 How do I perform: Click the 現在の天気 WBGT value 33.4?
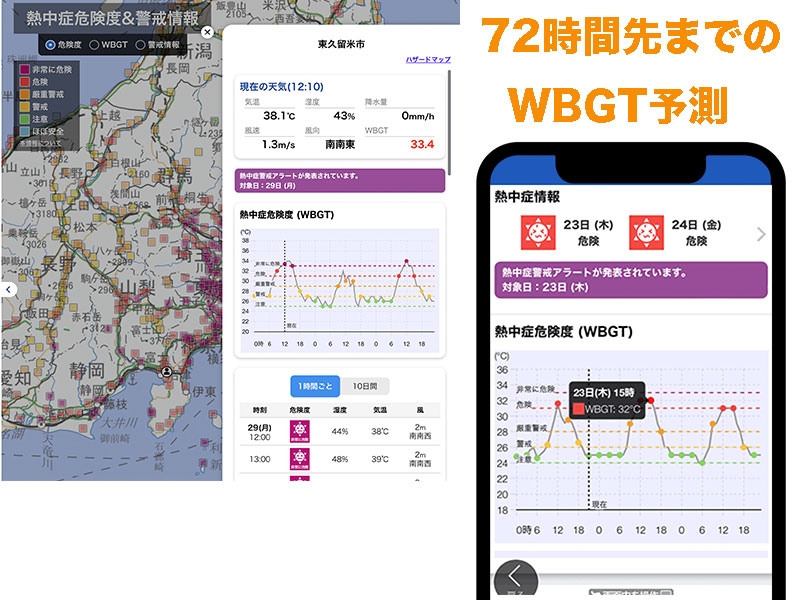click(x=422, y=145)
